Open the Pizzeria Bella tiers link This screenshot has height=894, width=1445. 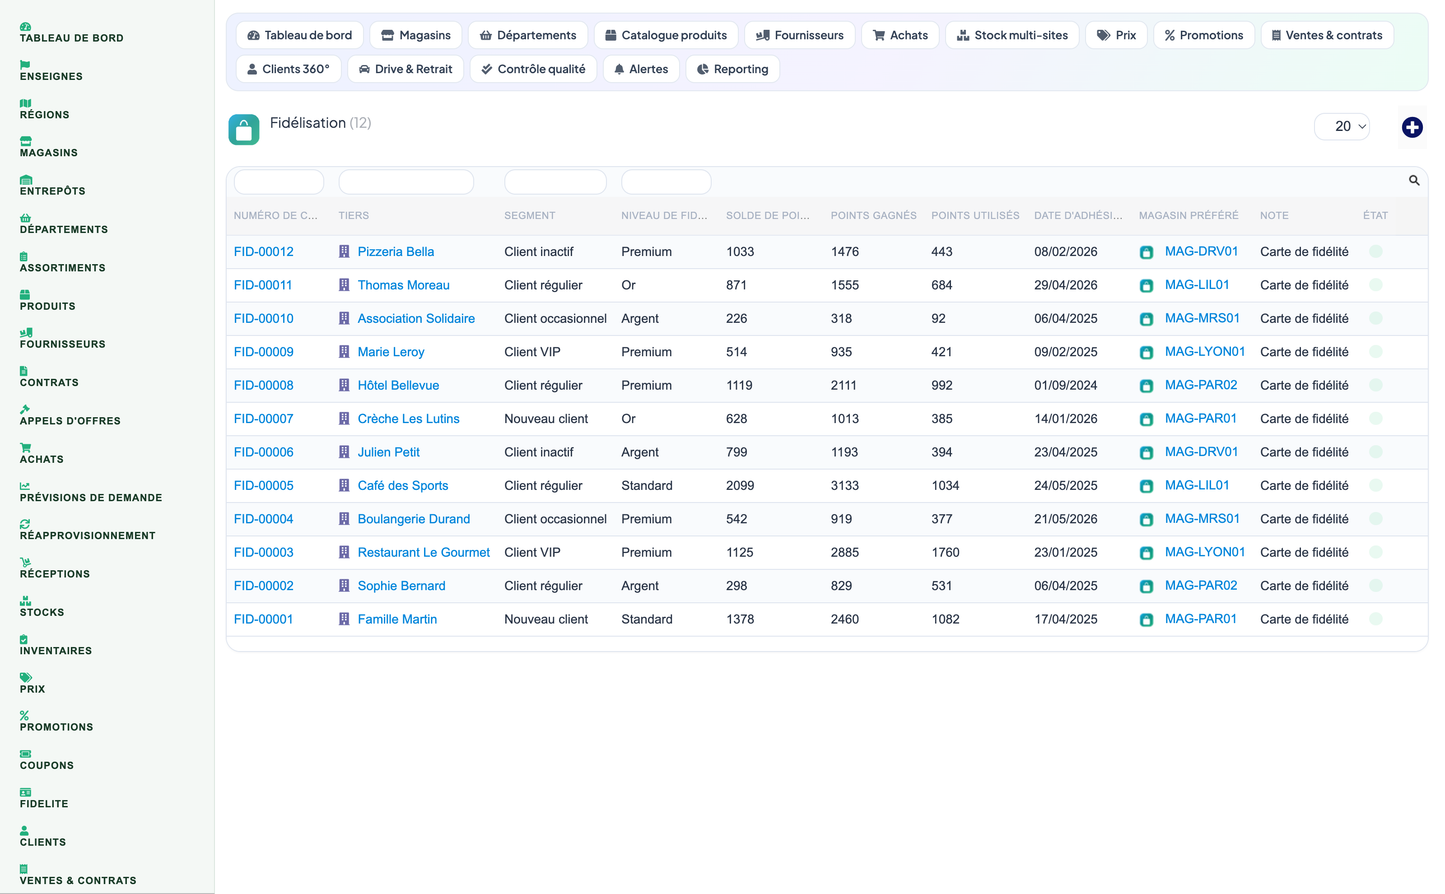(396, 252)
